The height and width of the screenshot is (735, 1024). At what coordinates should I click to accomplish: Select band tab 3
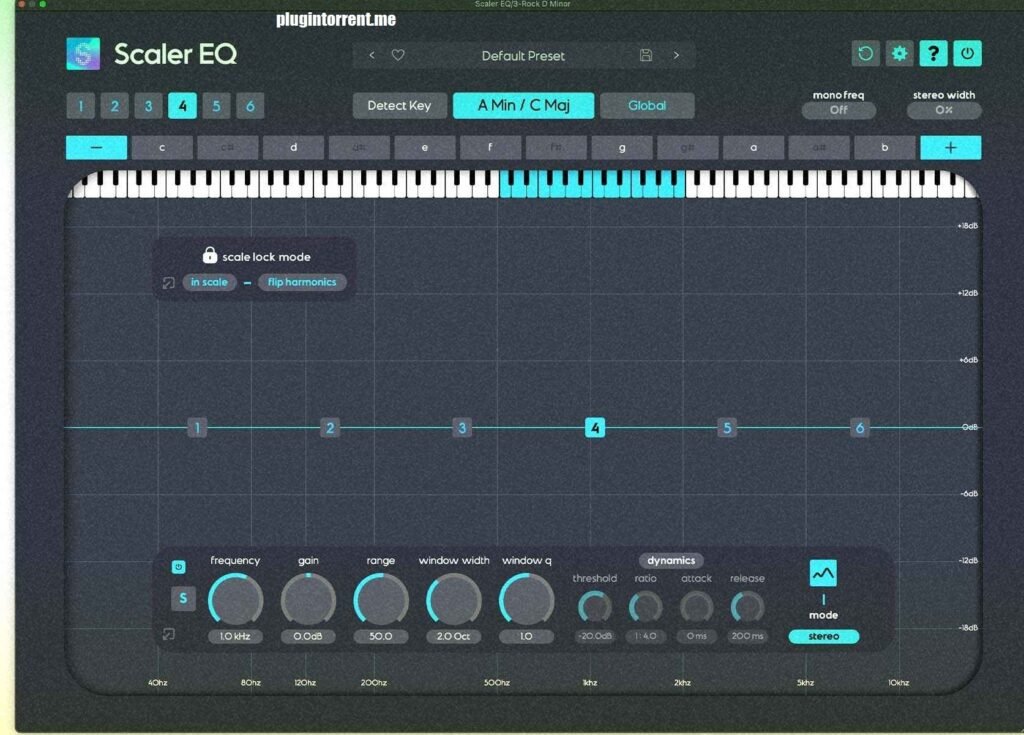[x=148, y=106]
